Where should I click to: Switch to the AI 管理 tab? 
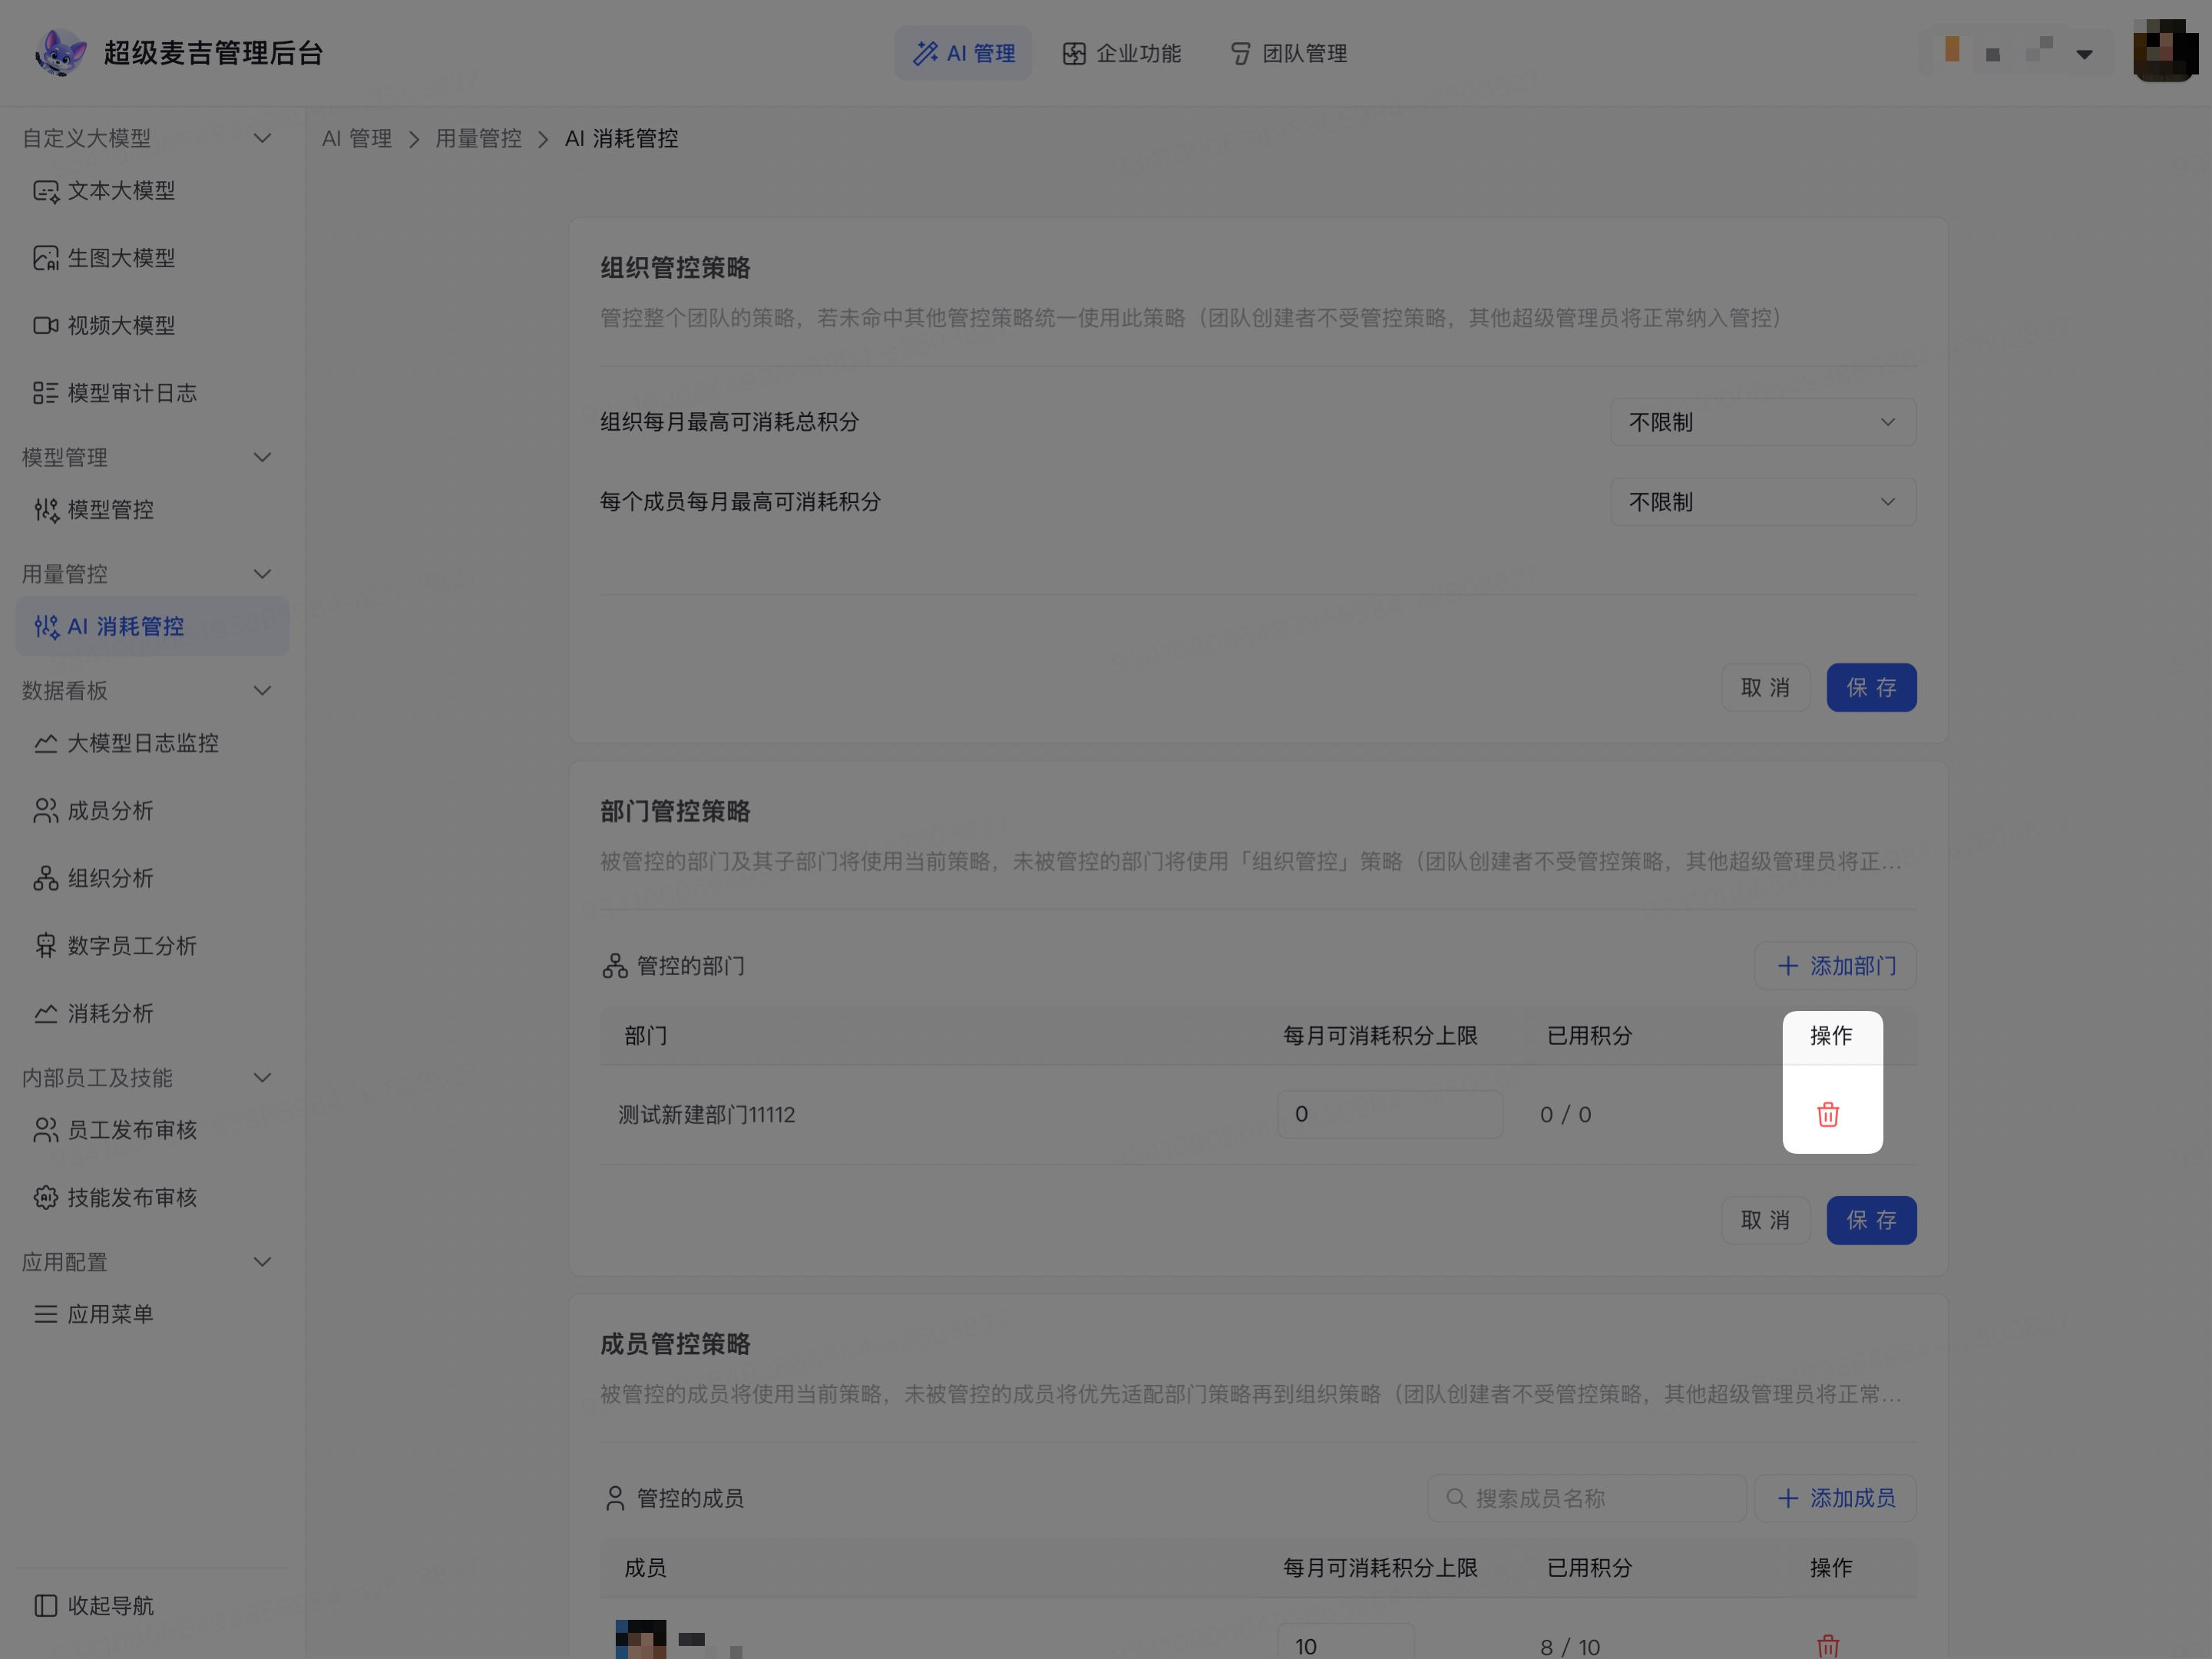coord(963,53)
